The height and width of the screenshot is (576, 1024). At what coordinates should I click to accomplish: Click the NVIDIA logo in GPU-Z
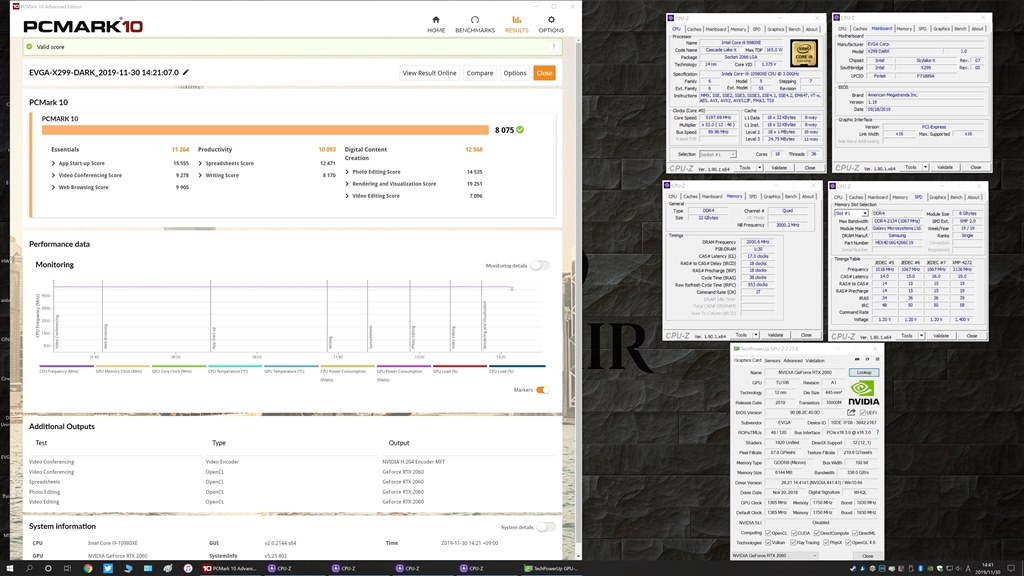point(863,393)
